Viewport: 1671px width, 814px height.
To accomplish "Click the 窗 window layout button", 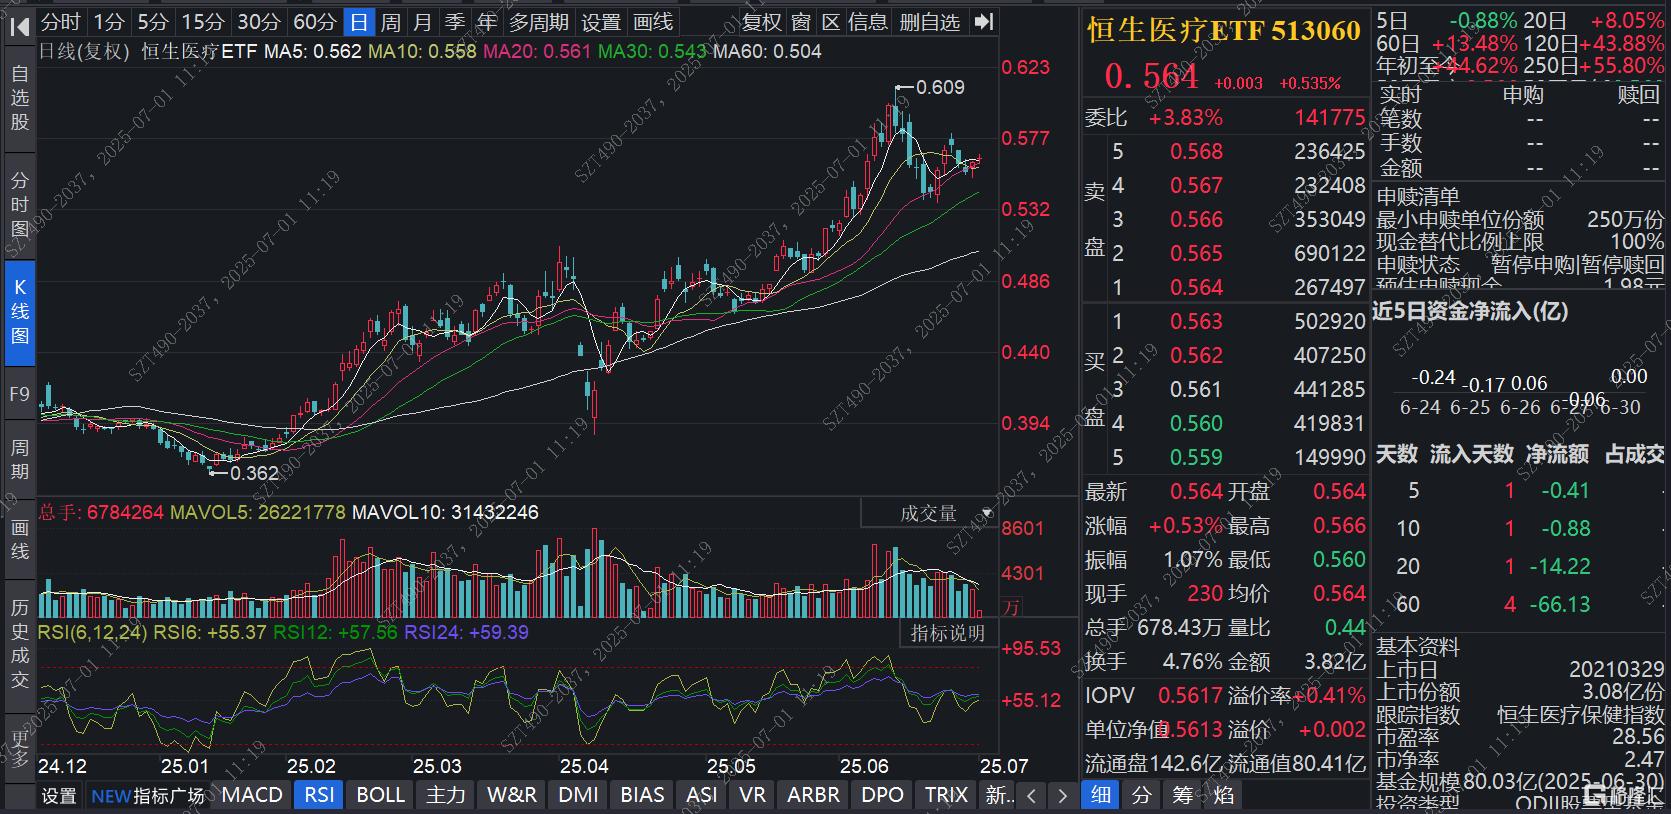I will [x=801, y=22].
